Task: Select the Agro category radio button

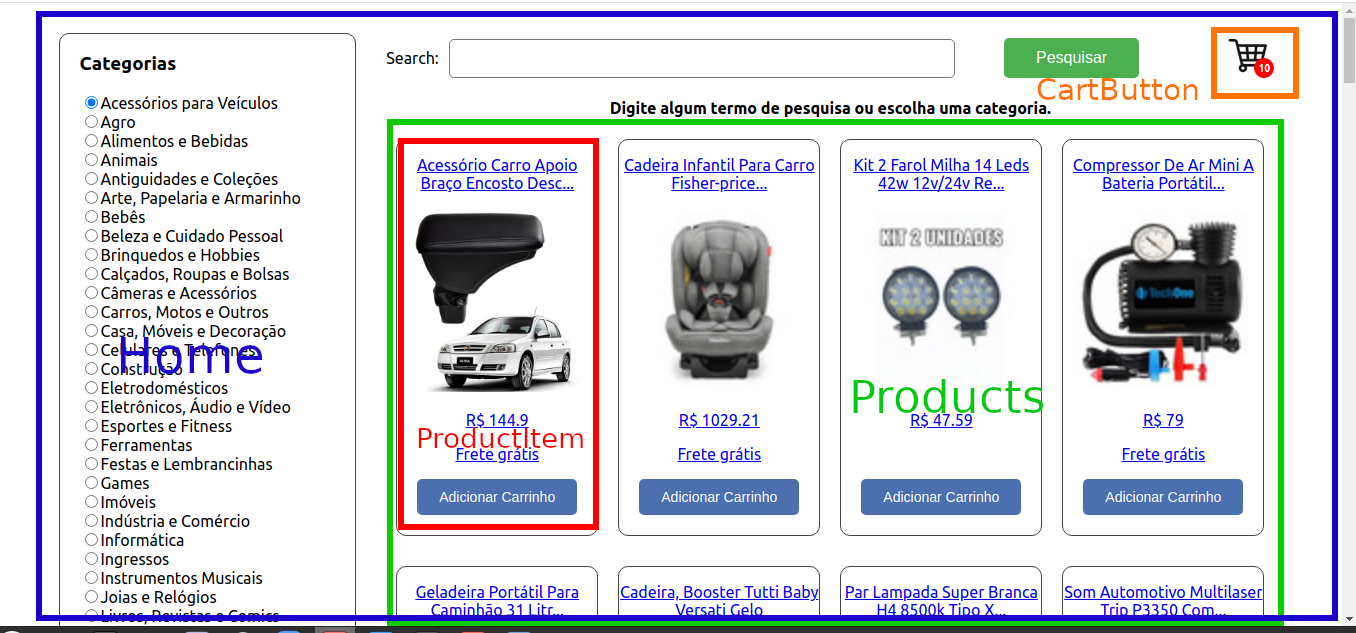Action: (92, 122)
